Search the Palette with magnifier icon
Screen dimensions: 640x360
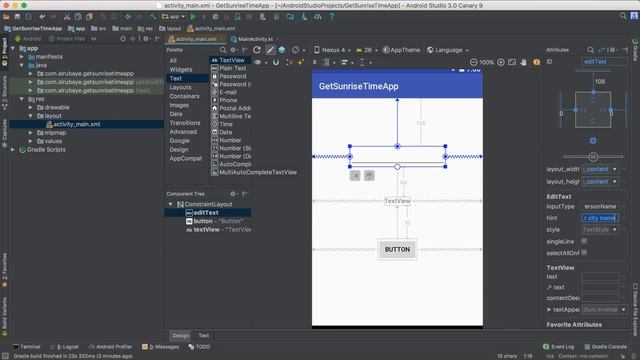click(223, 50)
